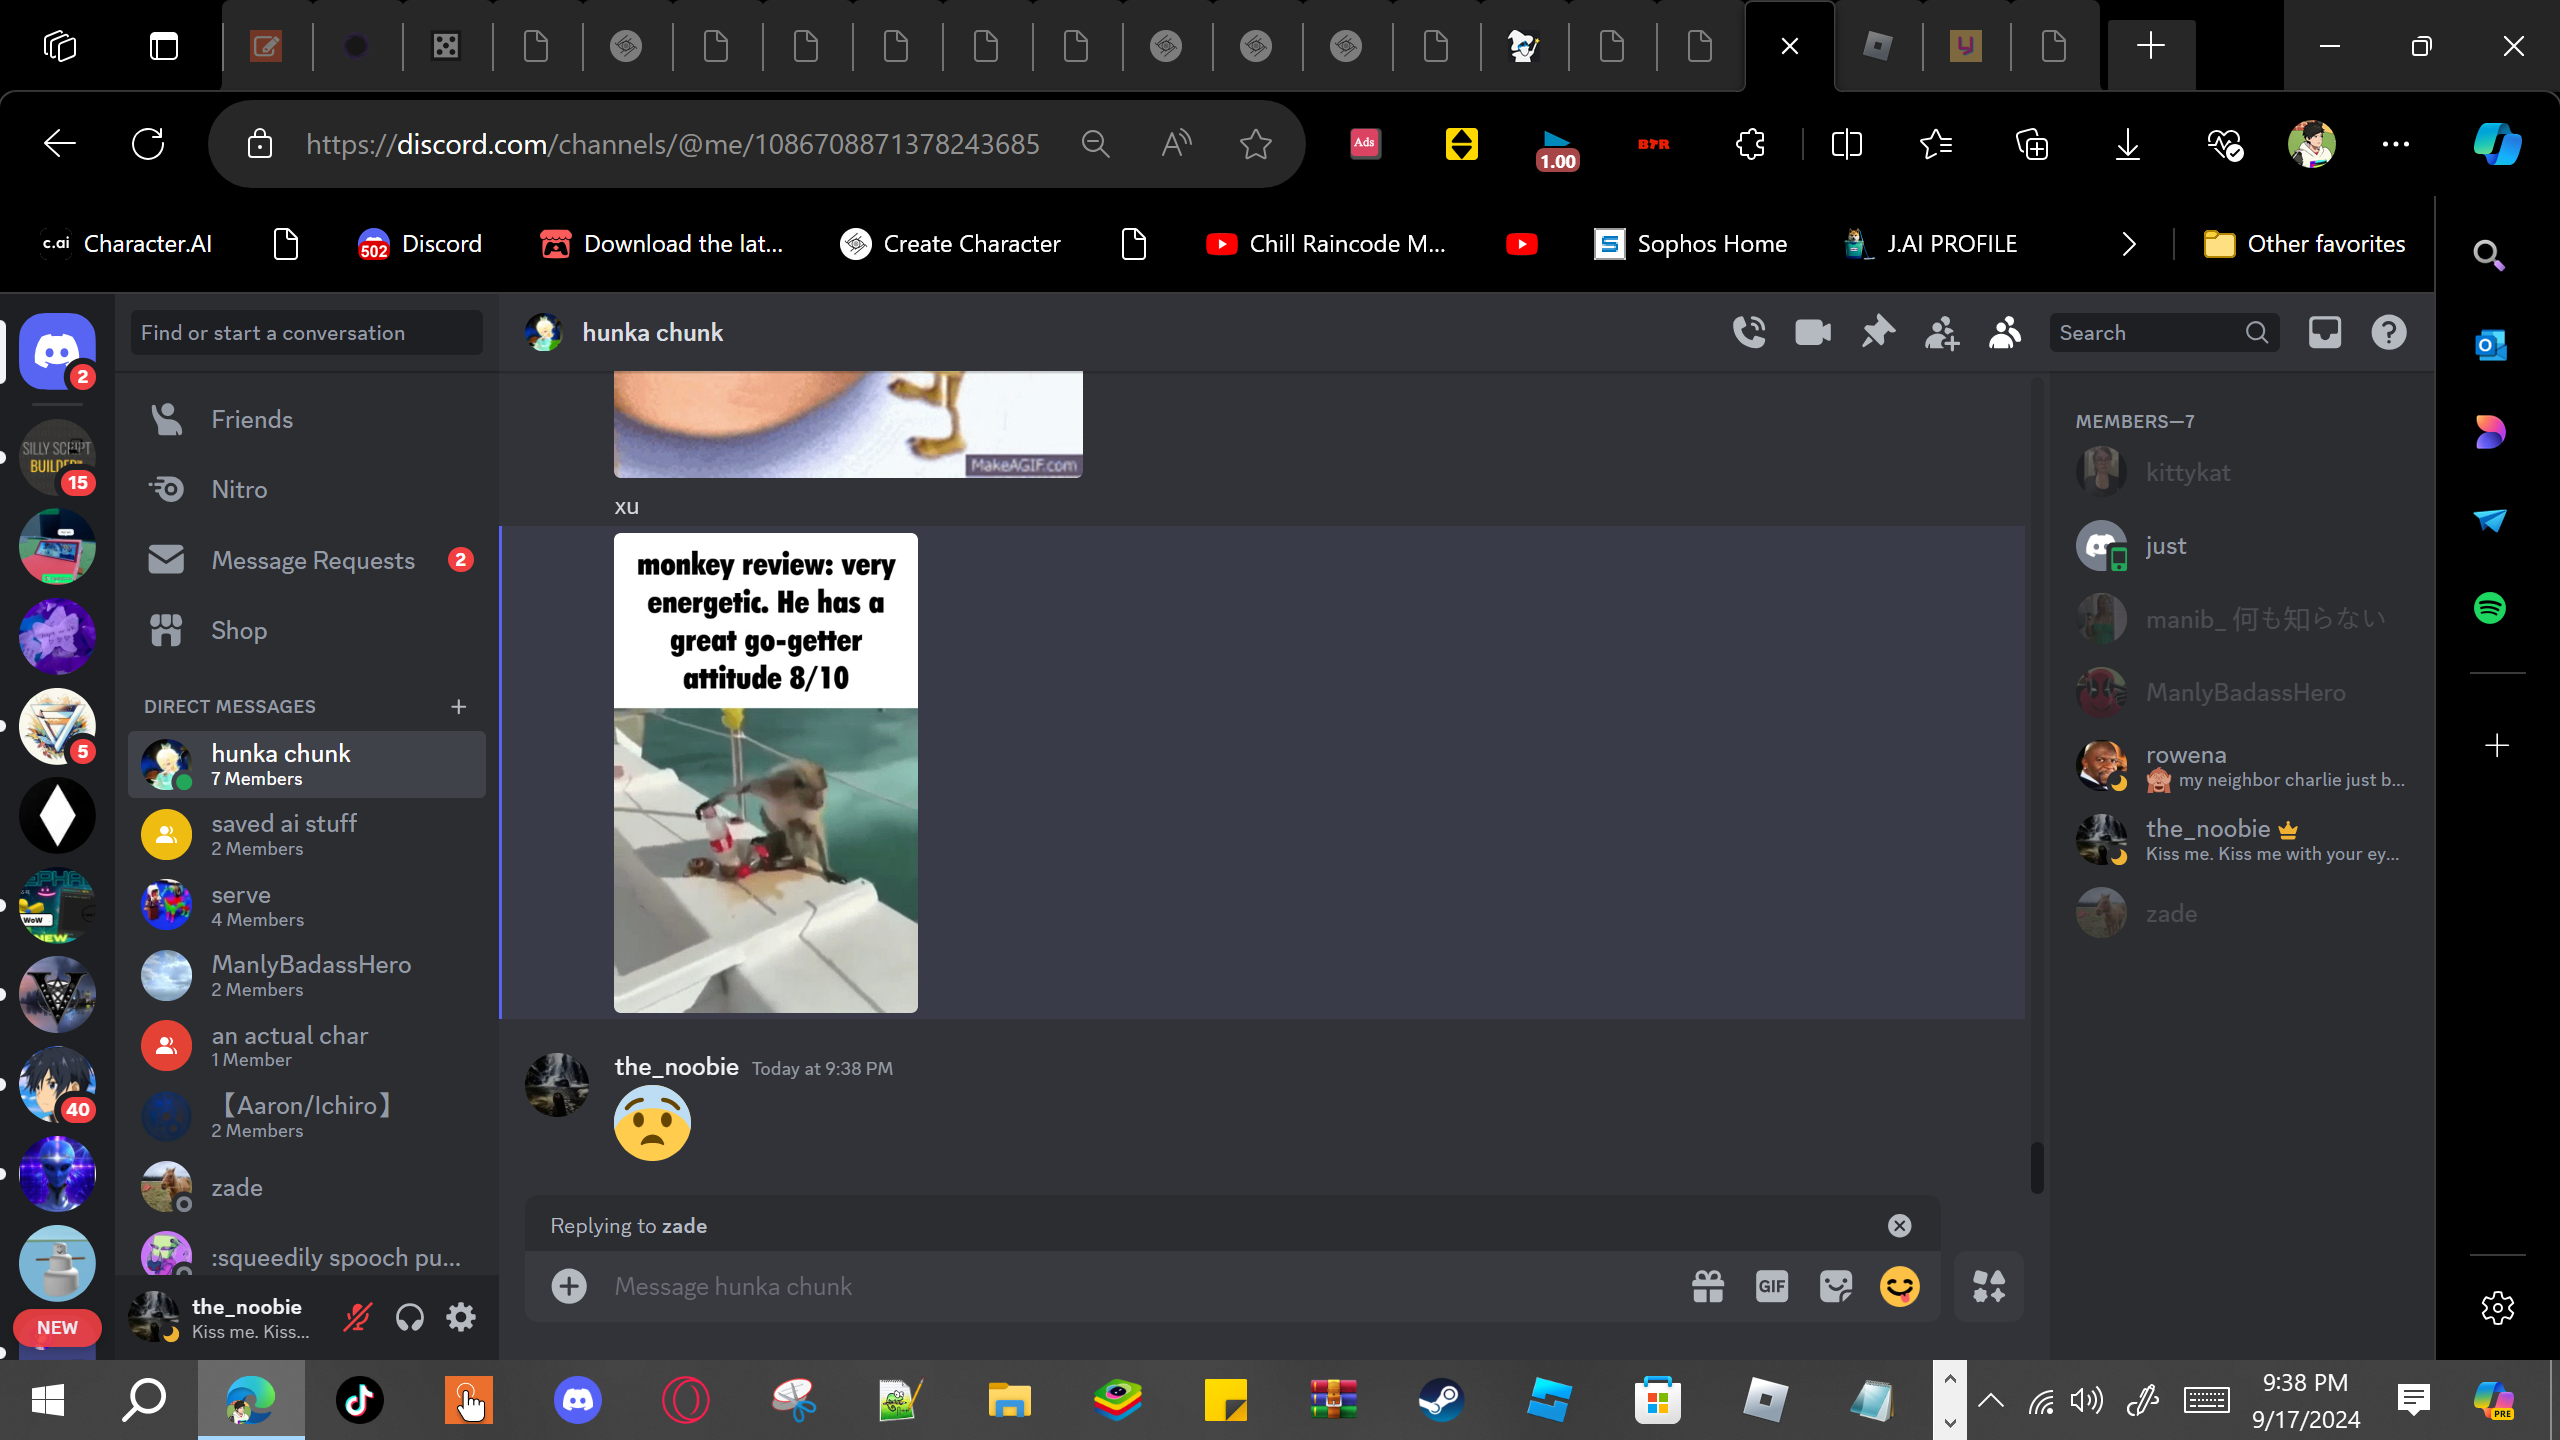Open Discord inbox icon
Image resolution: width=2560 pixels, height=1440 pixels.
[2325, 332]
